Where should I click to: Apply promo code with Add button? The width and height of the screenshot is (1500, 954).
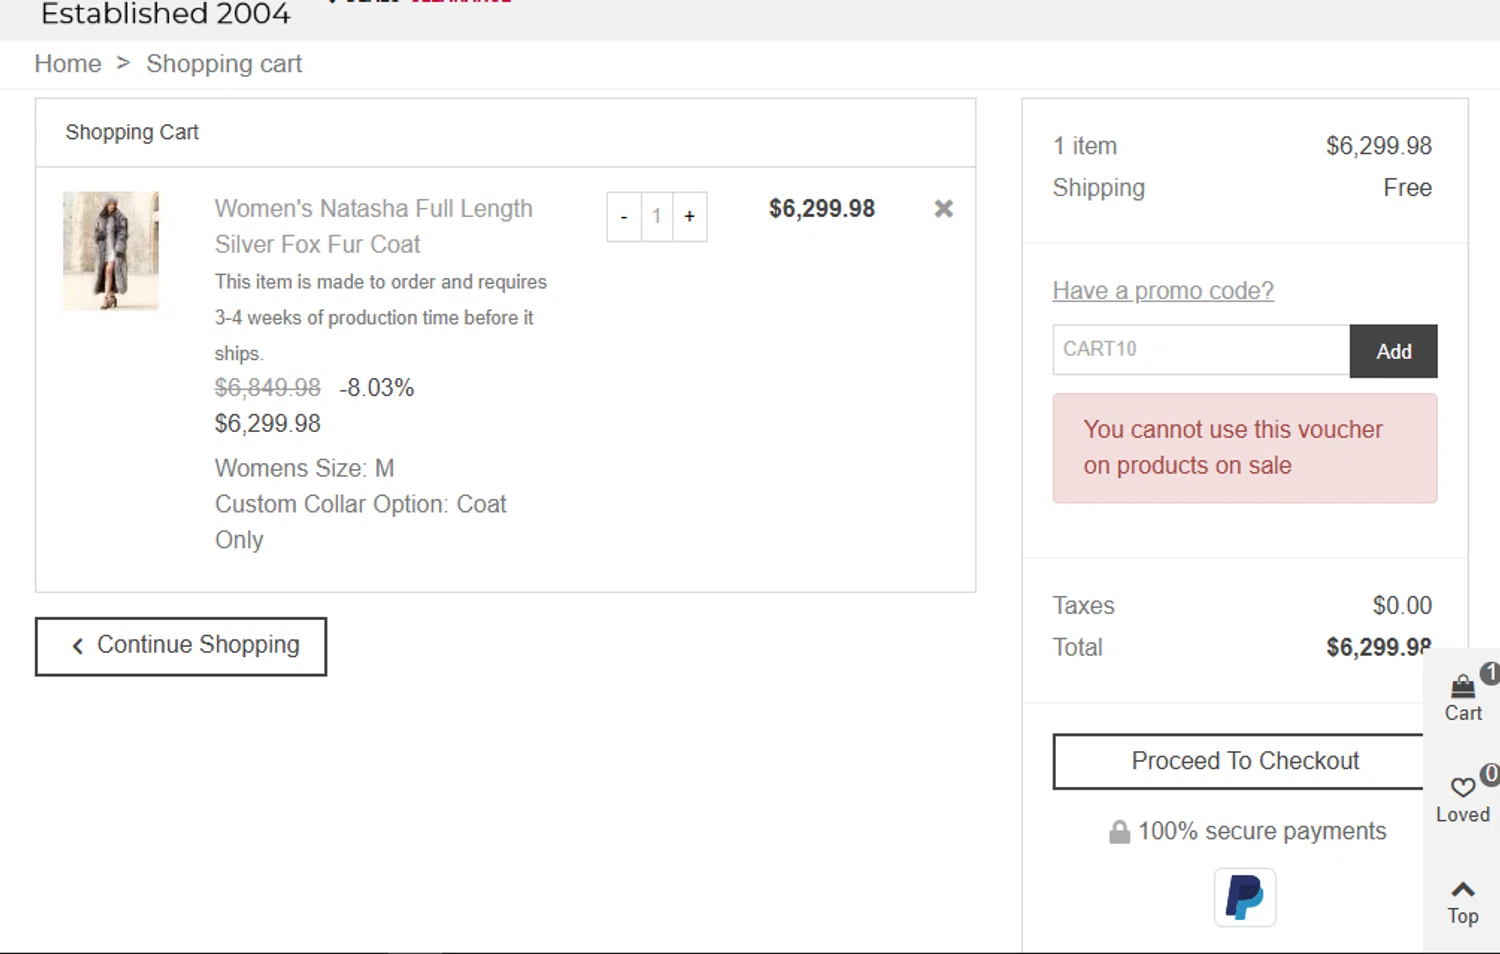coord(1393,351)
